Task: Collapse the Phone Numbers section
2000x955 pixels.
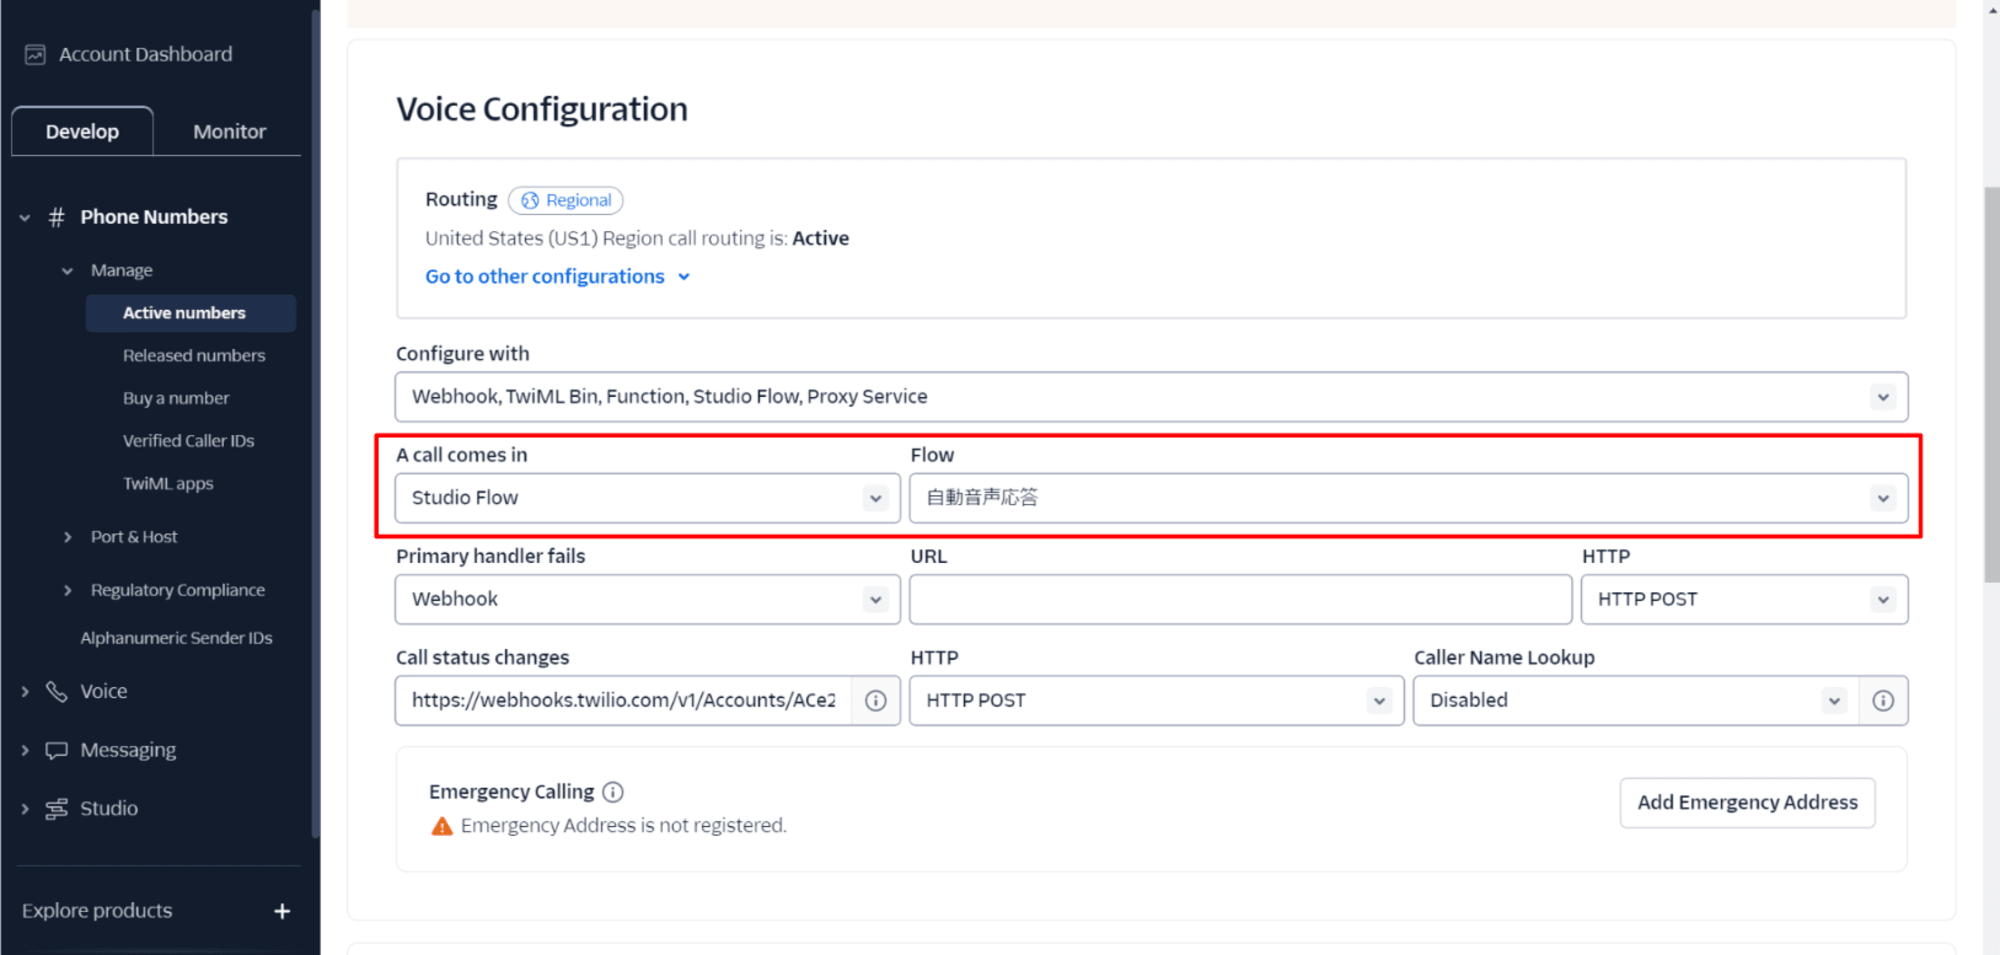Action: pyautogui.click(x=25, y=217)
